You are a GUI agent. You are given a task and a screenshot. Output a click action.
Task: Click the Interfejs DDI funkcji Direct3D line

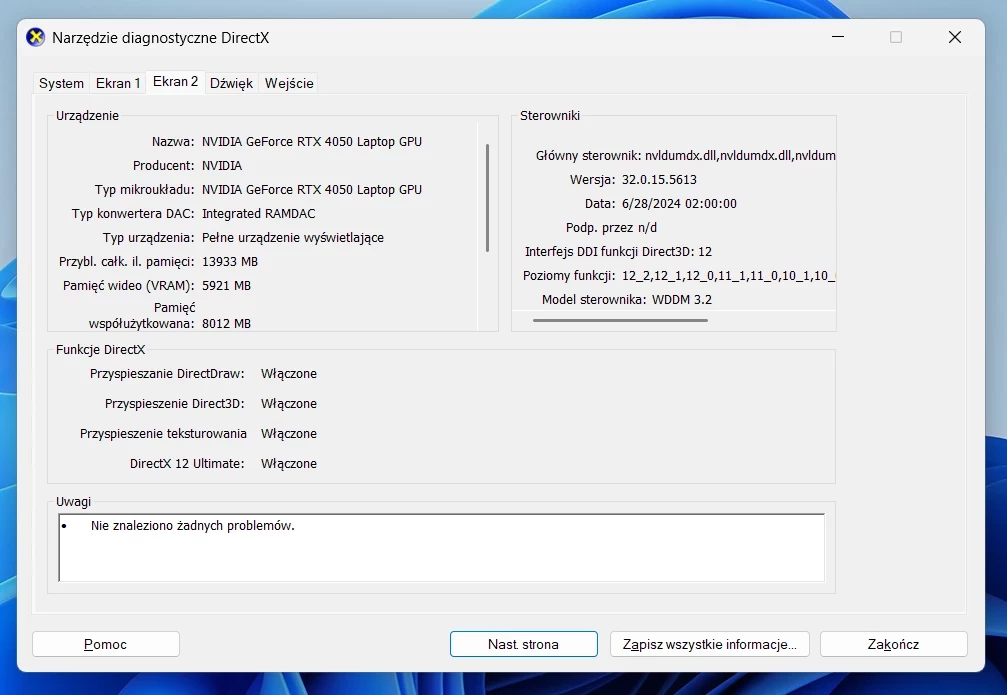coord(618,252)
